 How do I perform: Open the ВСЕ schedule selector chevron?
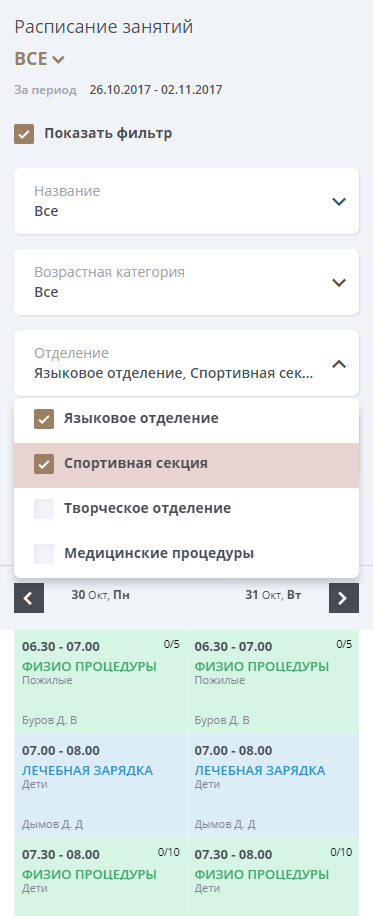click(58, 59)
